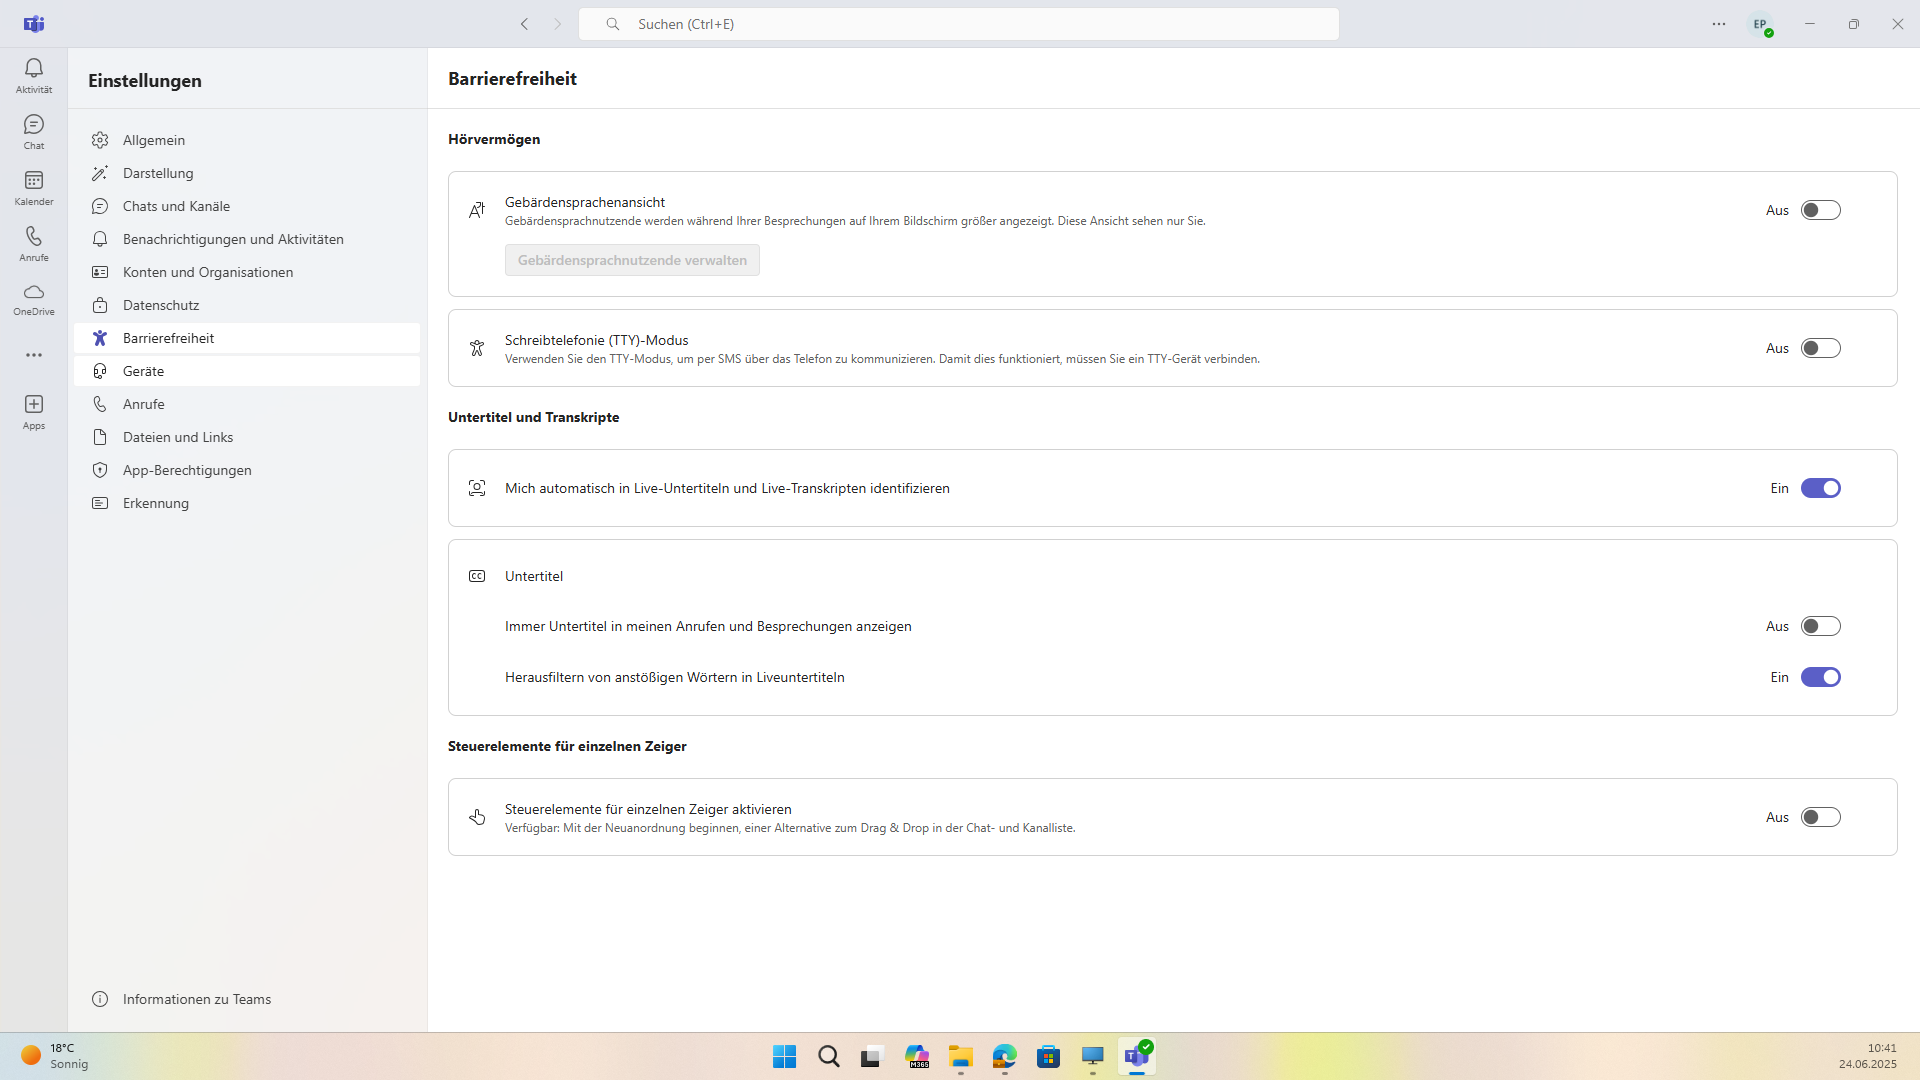
Task: Turn on Schreibtelefonie (TTY)-Modus switch
Action: coord(1820,348)
